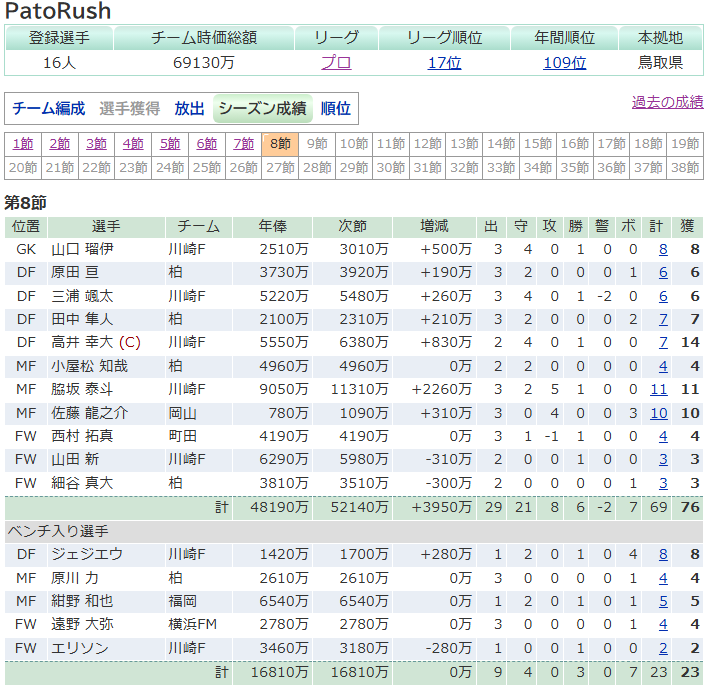Click the 69130万 team value
Image resolution: width=707 pixels, height=687 pixels.
[x=204, y=63]
